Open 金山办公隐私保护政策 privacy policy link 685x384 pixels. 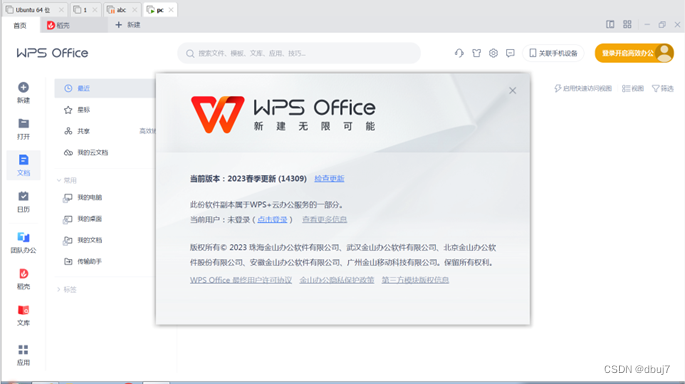click(x=337, y=280)
